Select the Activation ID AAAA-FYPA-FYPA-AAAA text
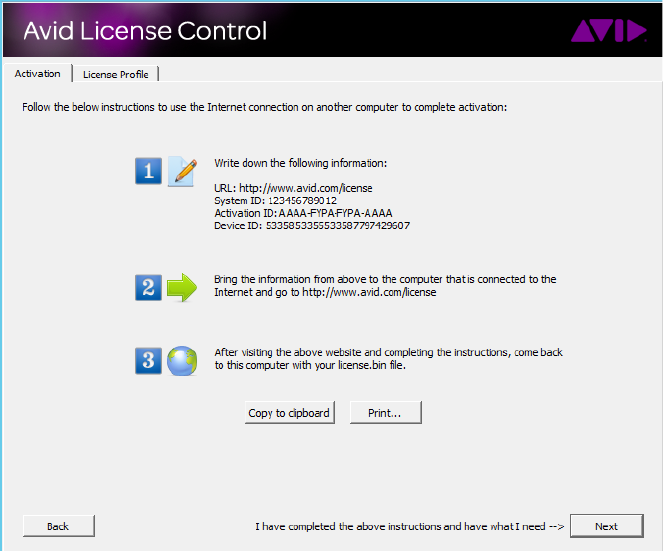The image size is (663, 551). [303, 213]
